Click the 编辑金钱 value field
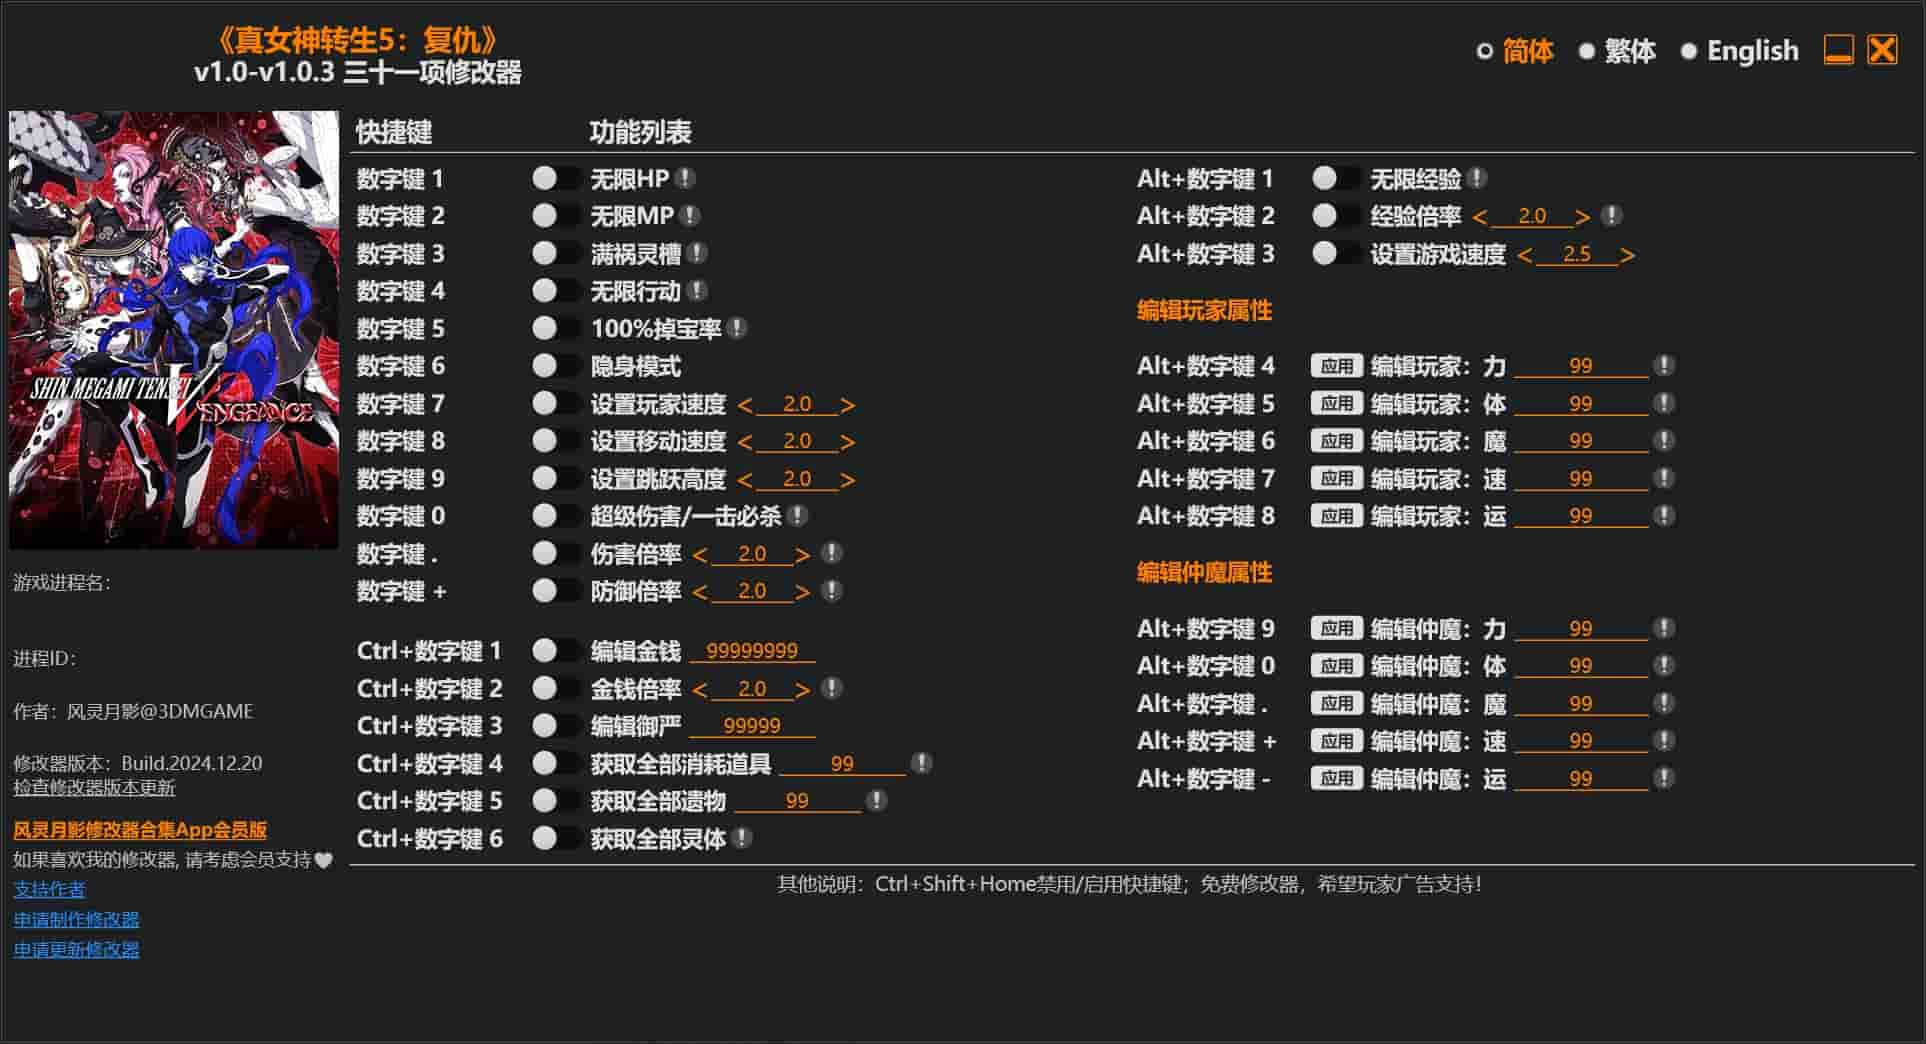 (x=752, y=651)
